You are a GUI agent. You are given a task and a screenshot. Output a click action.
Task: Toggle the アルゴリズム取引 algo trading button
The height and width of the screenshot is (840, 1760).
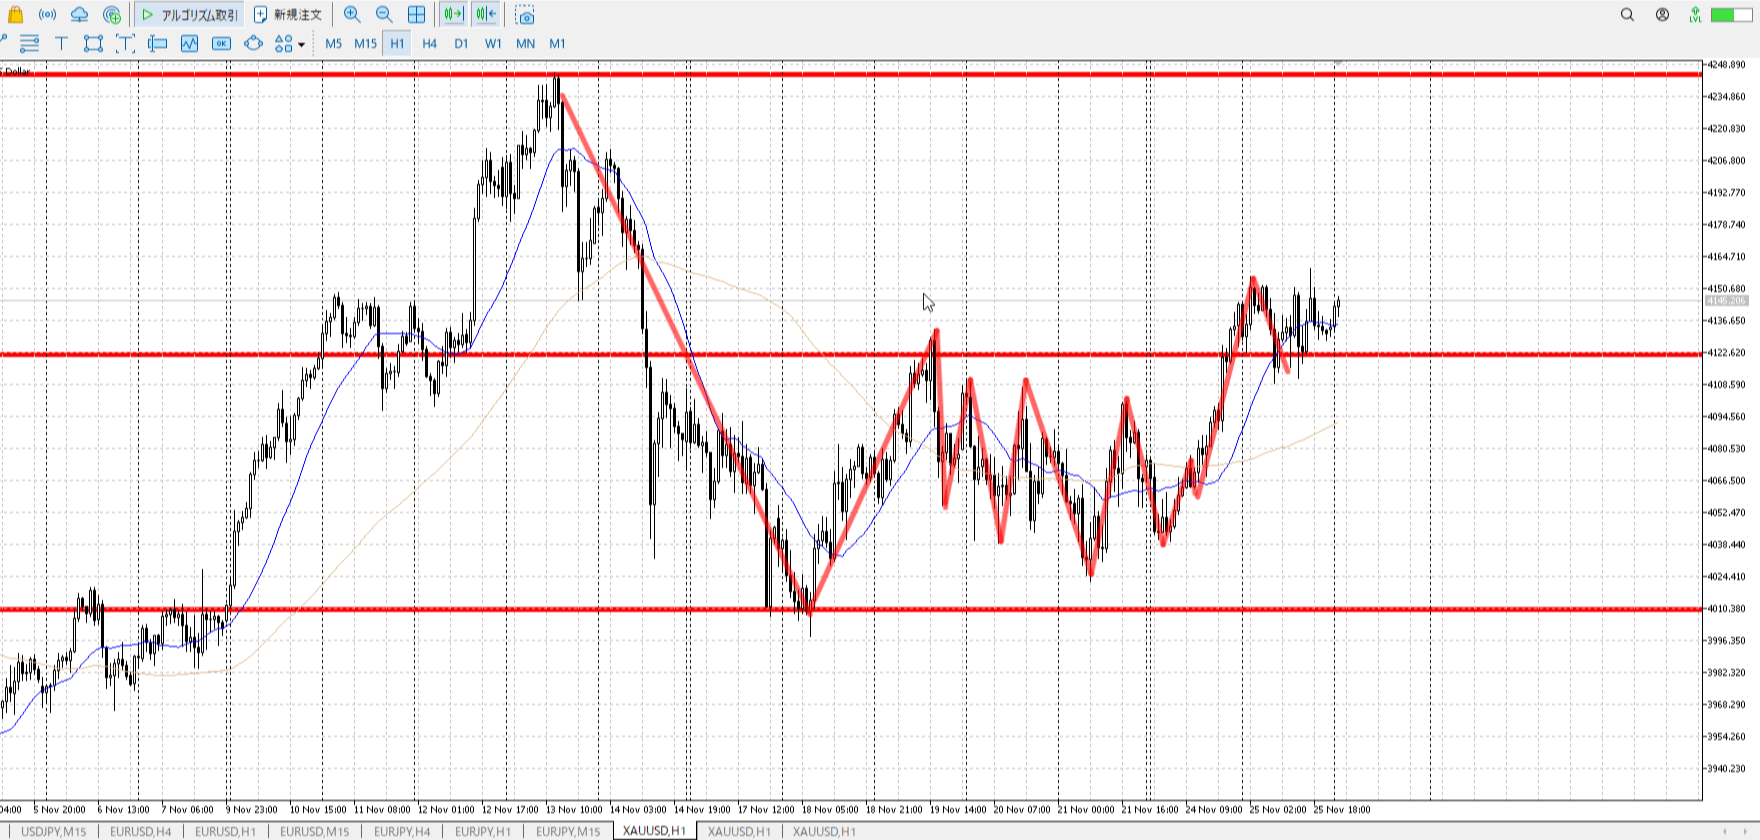point(190,15)
